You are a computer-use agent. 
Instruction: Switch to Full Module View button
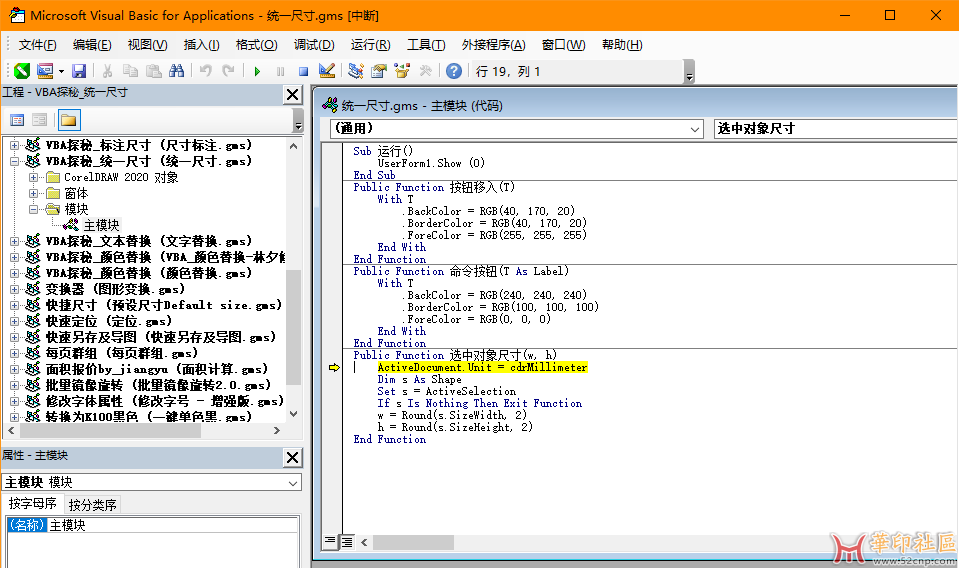pos(347,541)
